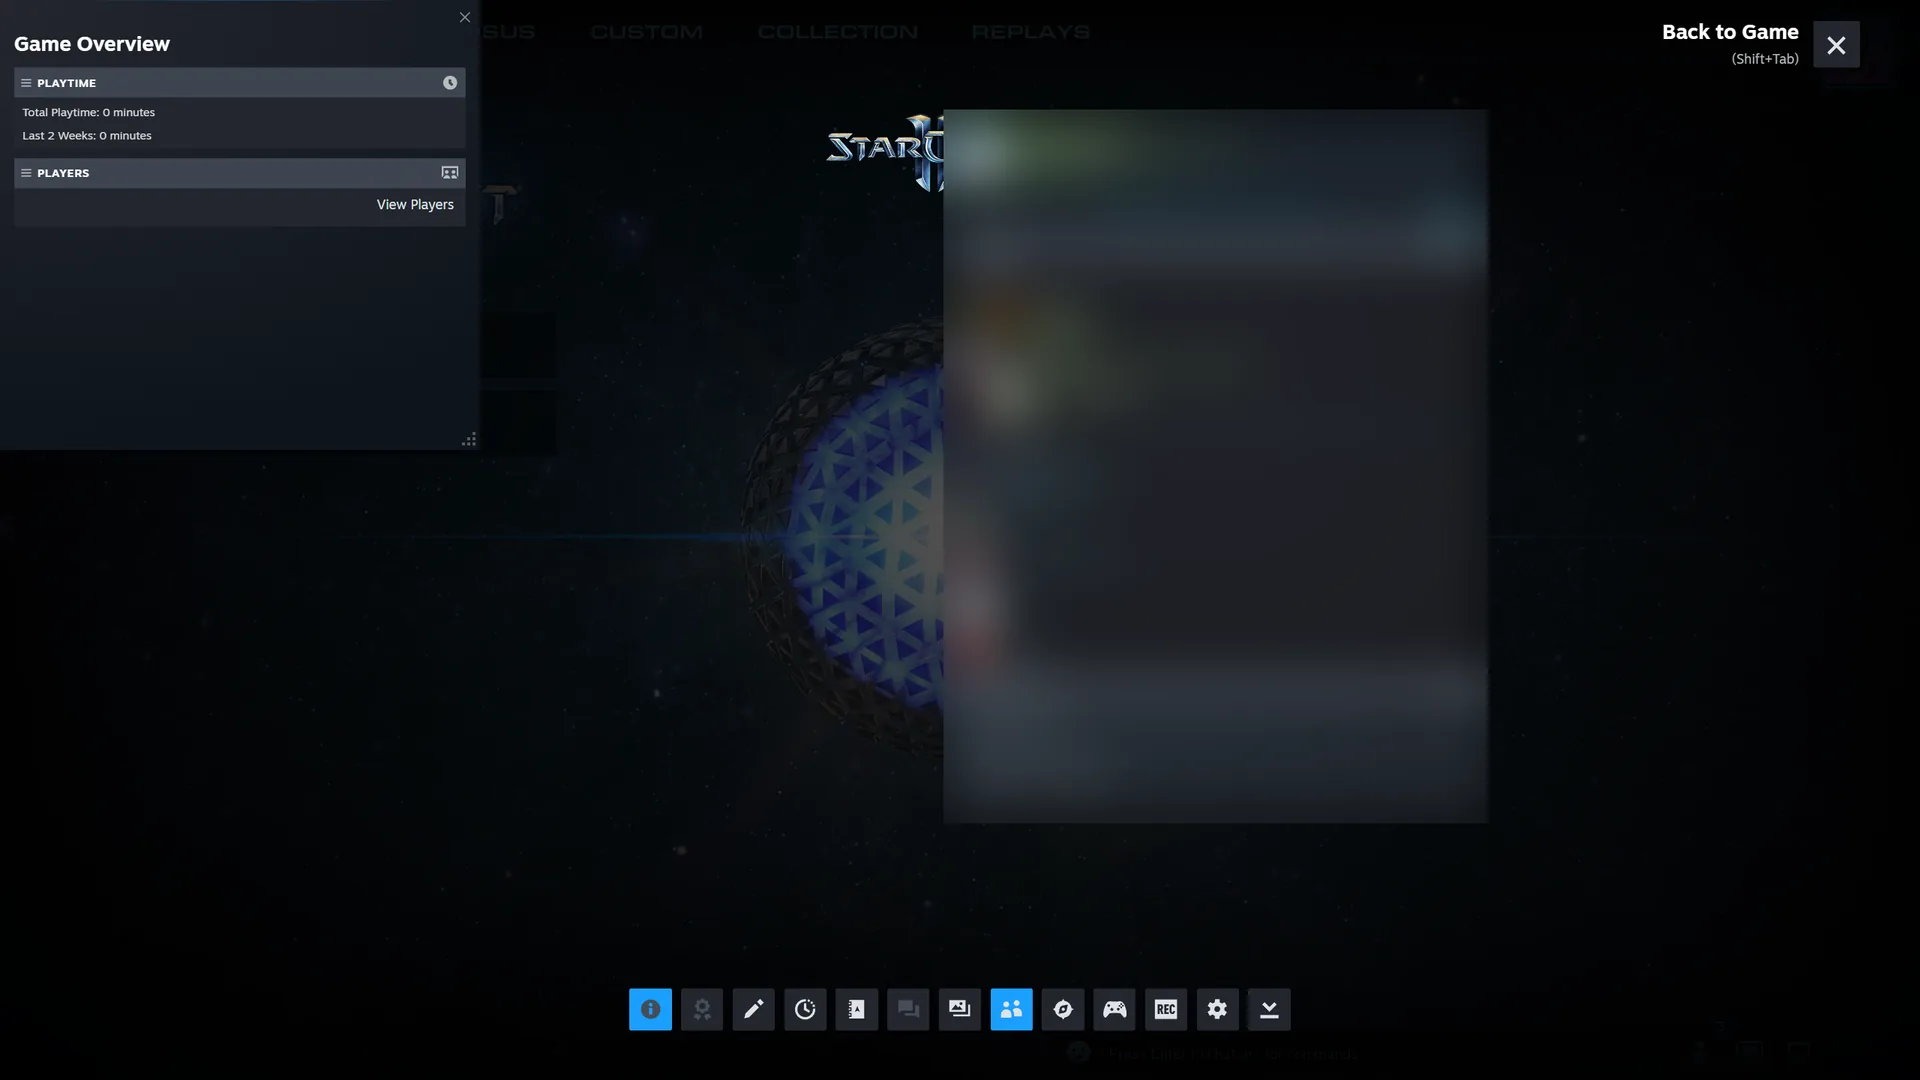Viewport: 1920px width, 1080px height.
Task: Click the Game Overview panel resize grip
Action: coord(469,439)
